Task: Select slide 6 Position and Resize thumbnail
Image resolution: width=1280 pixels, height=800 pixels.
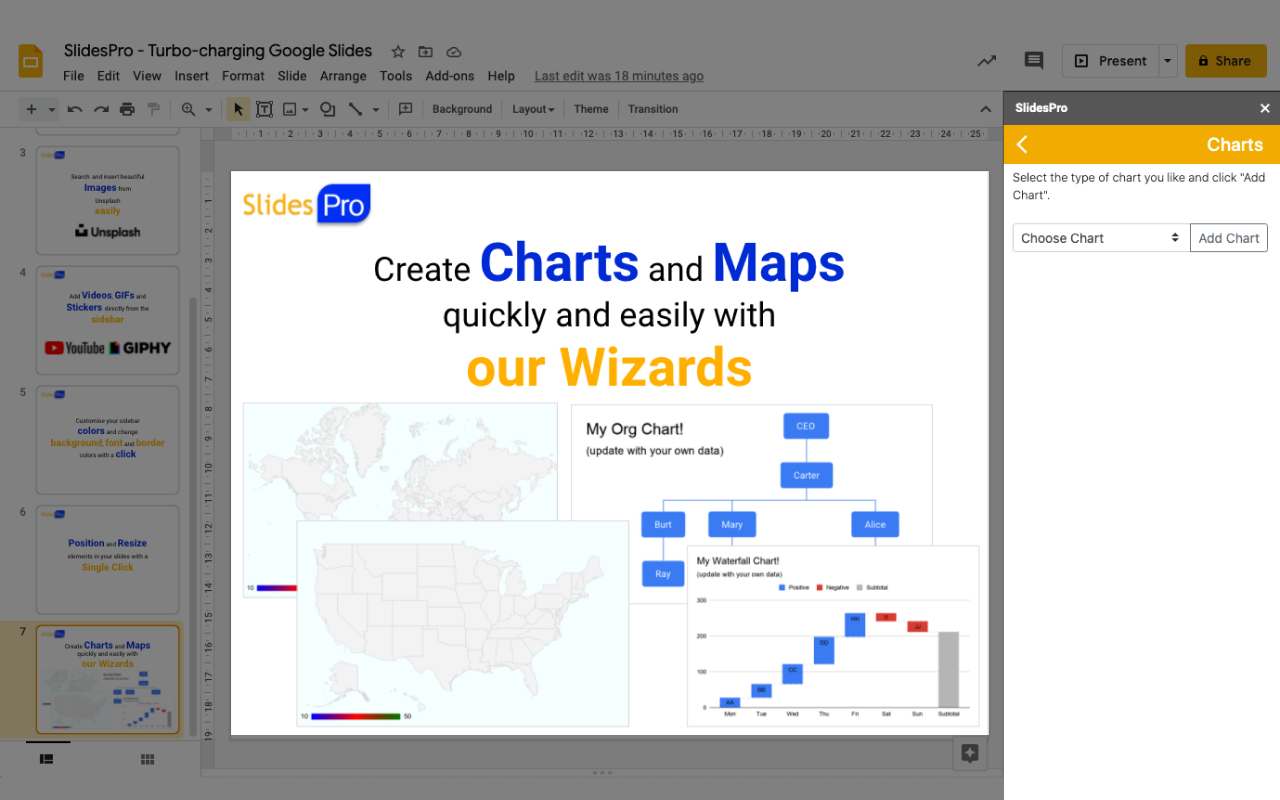Action: click(x=108, y=560)
